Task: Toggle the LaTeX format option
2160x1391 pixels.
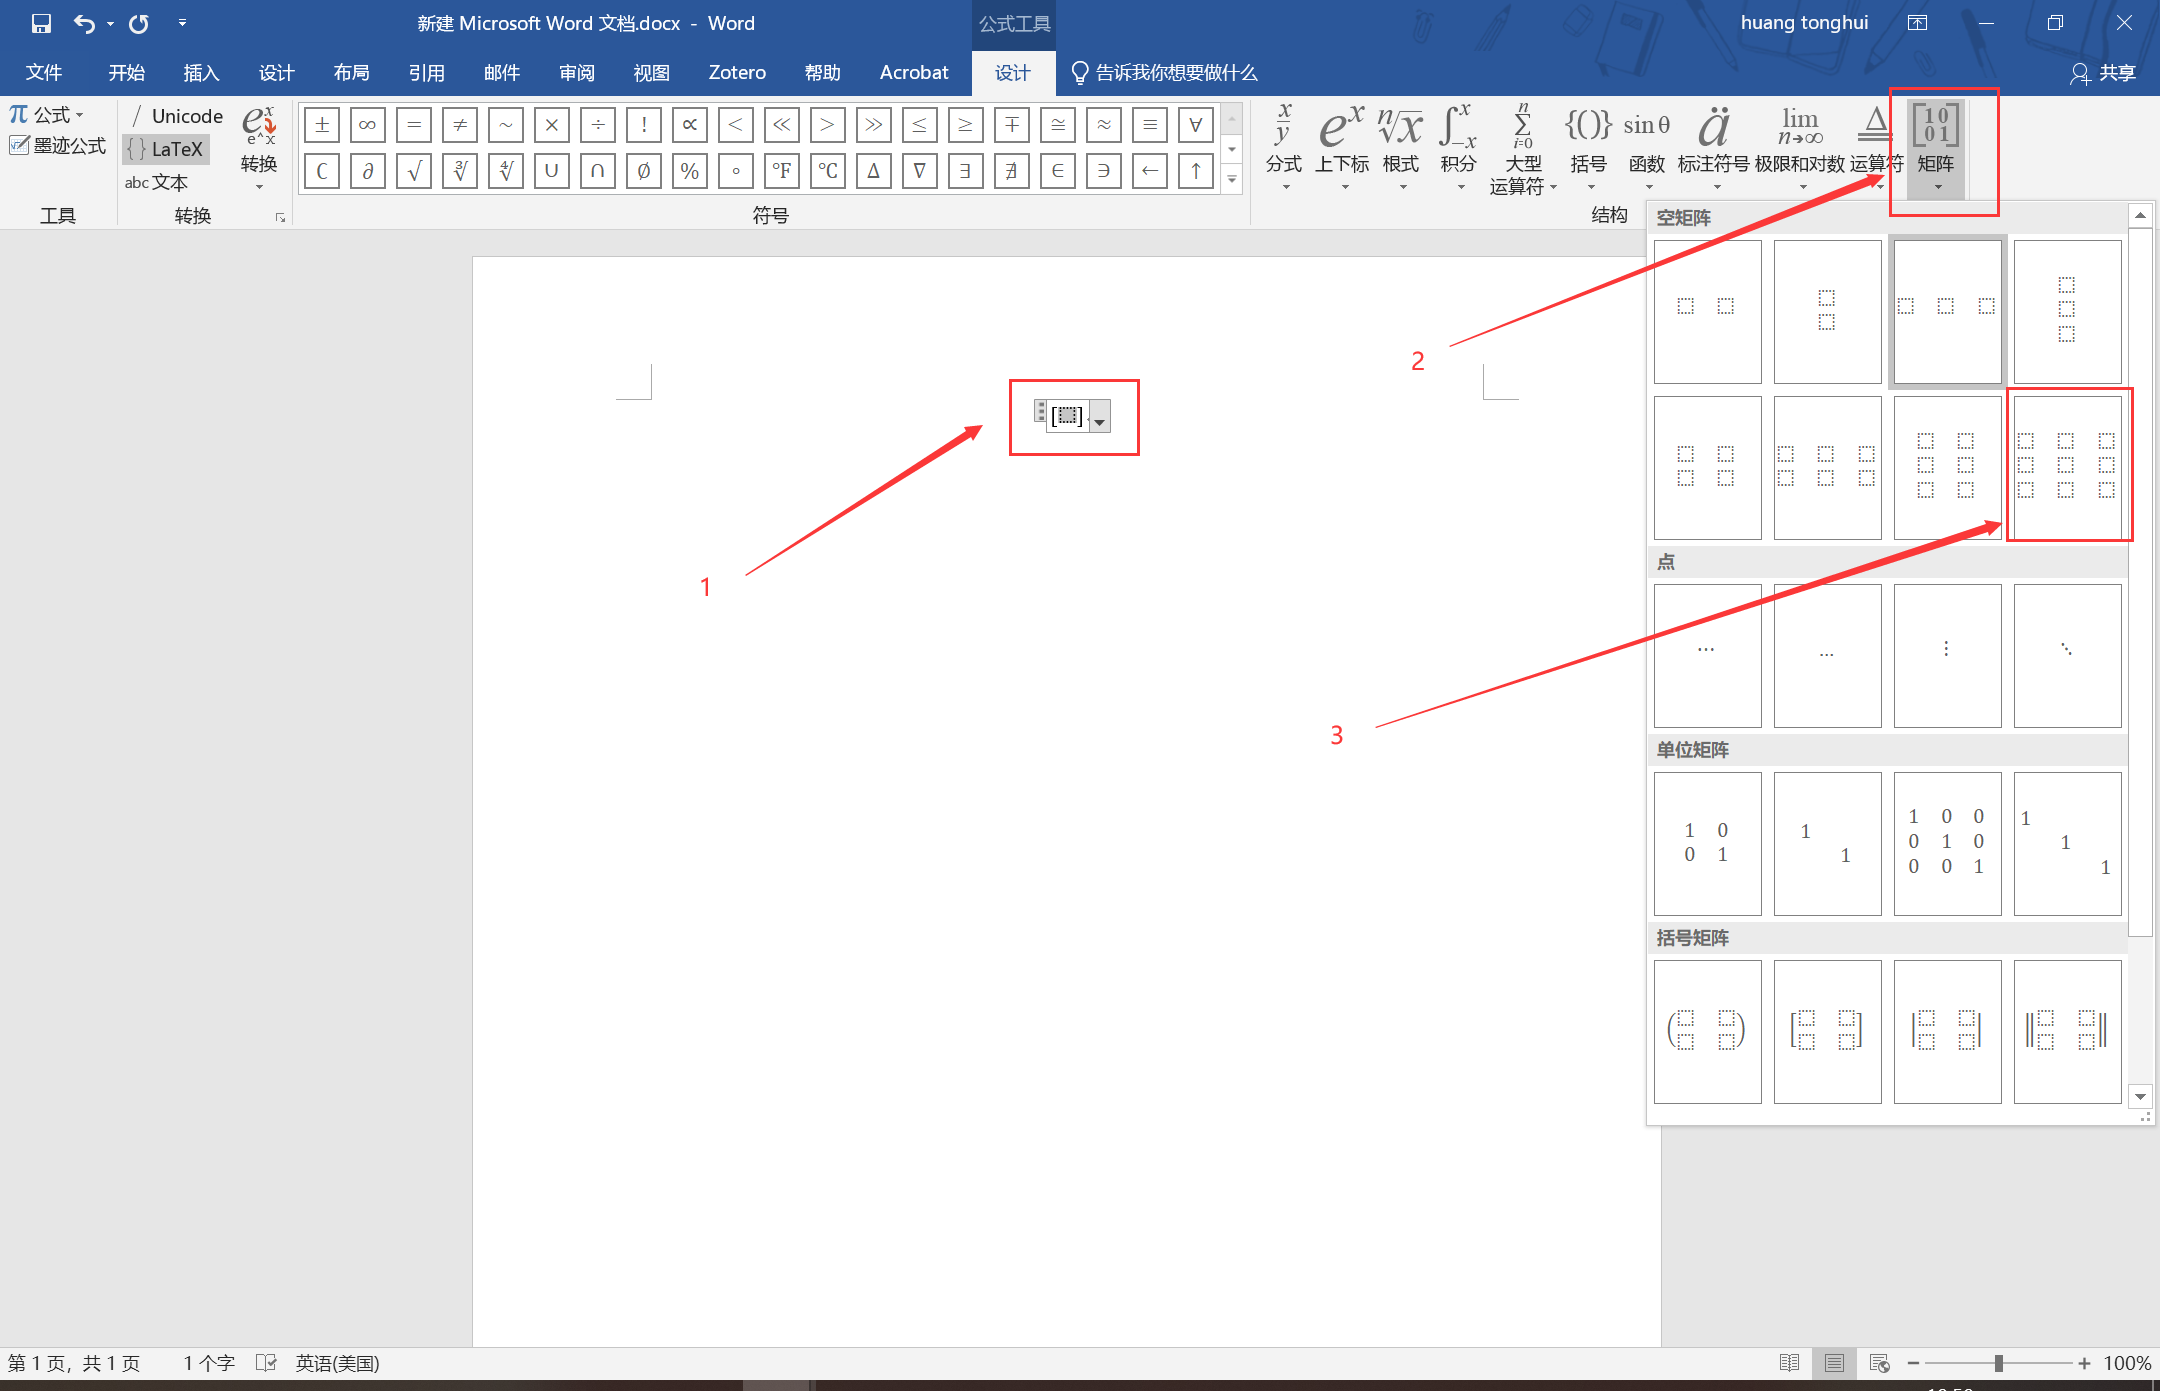Action: click(167, 149)
